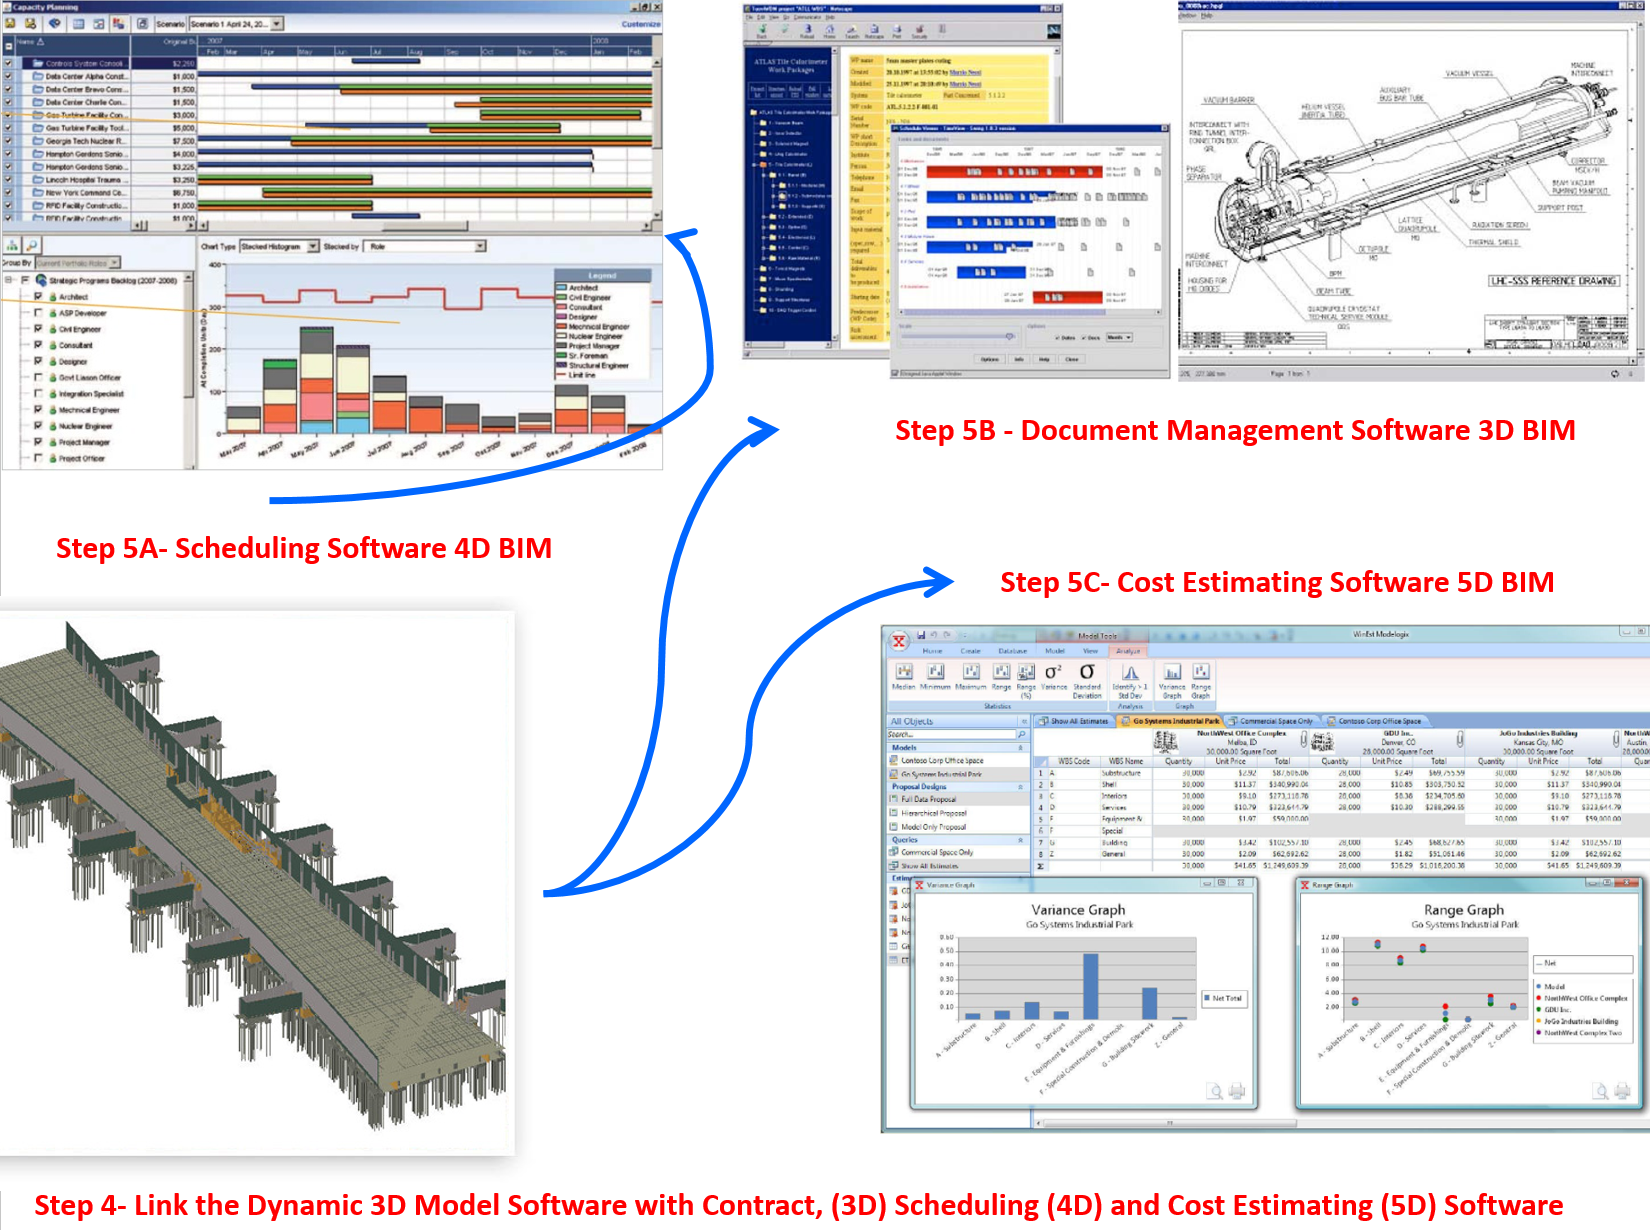Click the Search field in All Objects panel
This screenshot has width=1650, height=1230.
[x=951, y=734]
